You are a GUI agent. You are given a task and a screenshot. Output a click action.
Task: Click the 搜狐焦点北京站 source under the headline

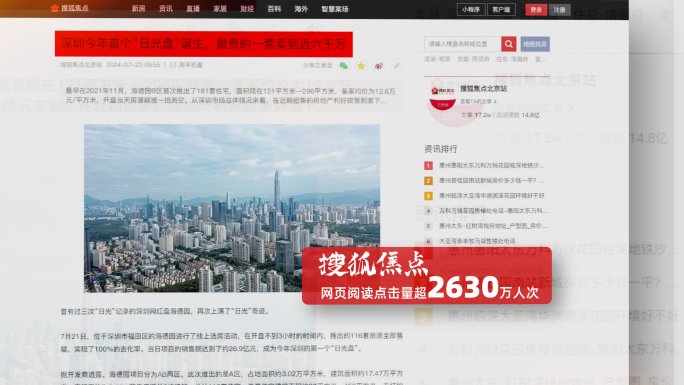(81, 65)
